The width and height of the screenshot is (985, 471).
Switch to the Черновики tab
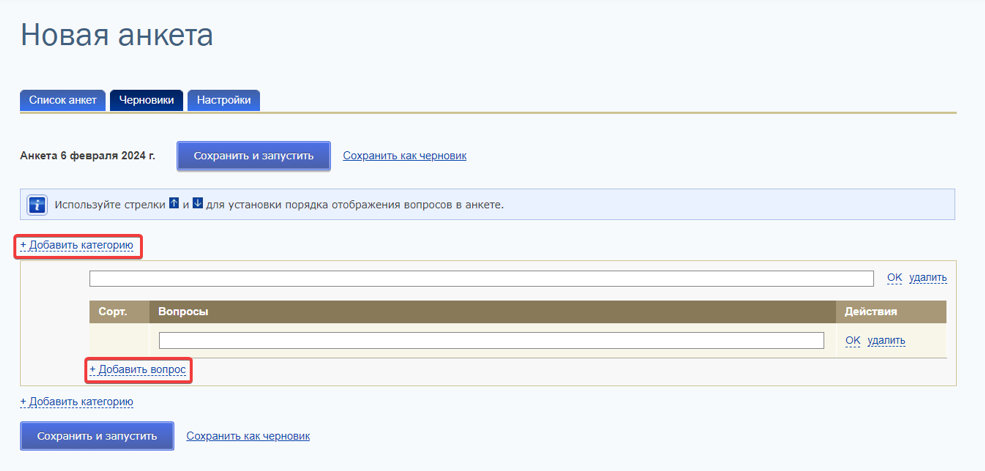point(146,100)
